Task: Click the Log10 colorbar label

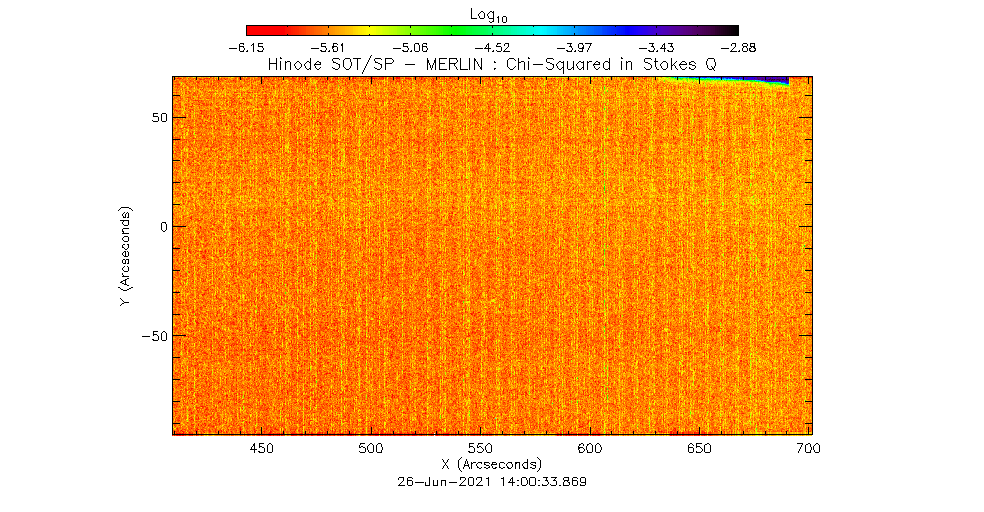Action: coord(491,13)
